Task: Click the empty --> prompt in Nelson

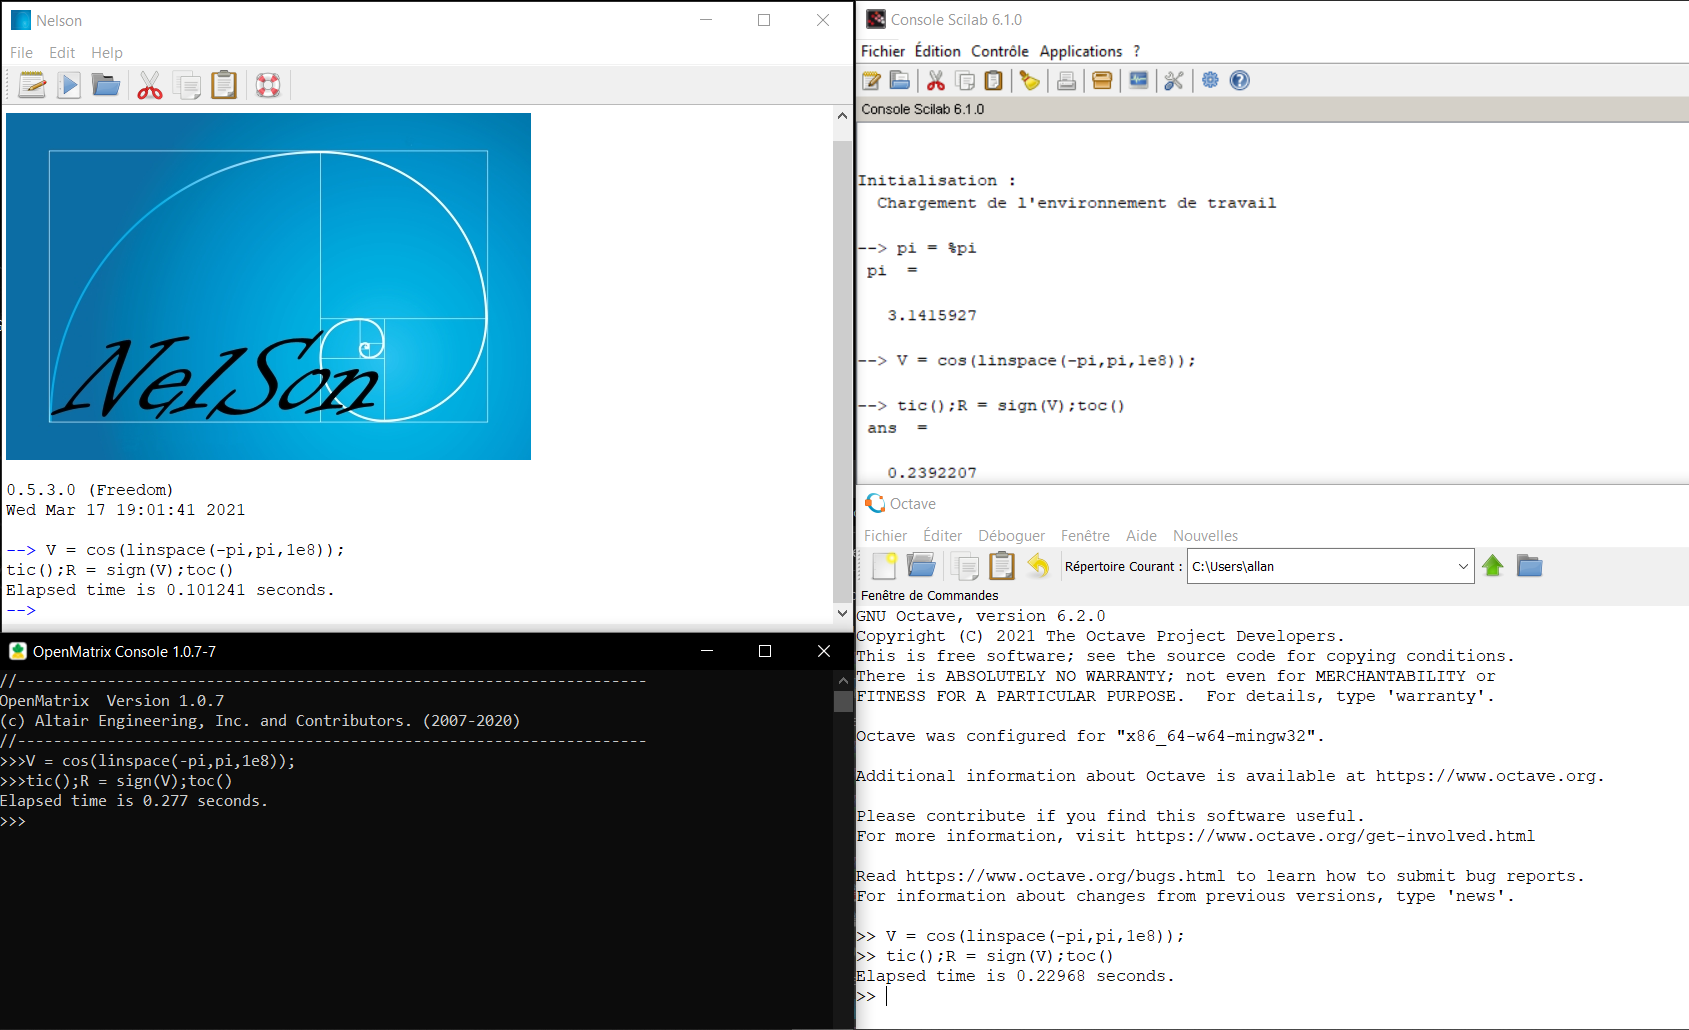Action: click(21, 610)
